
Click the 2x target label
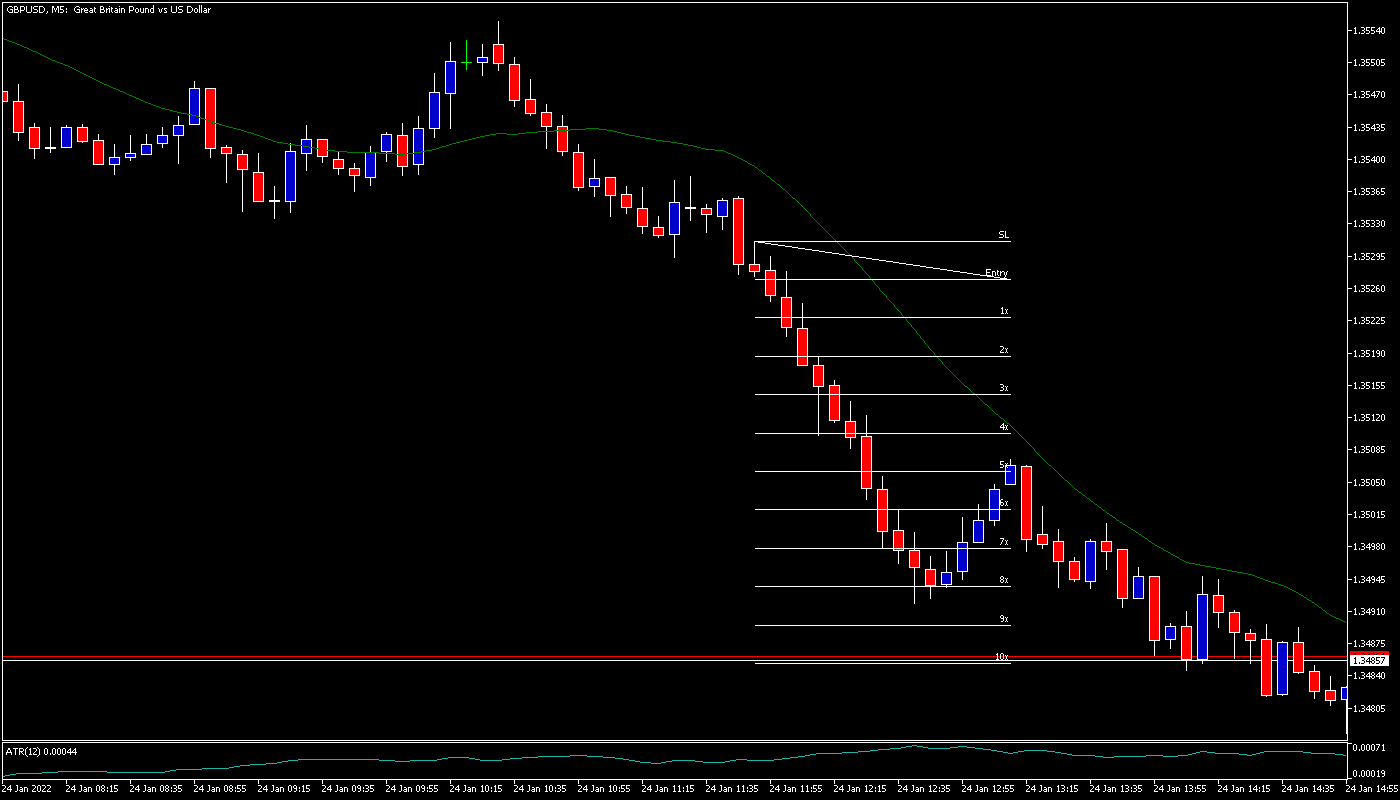click(1004, 350)
